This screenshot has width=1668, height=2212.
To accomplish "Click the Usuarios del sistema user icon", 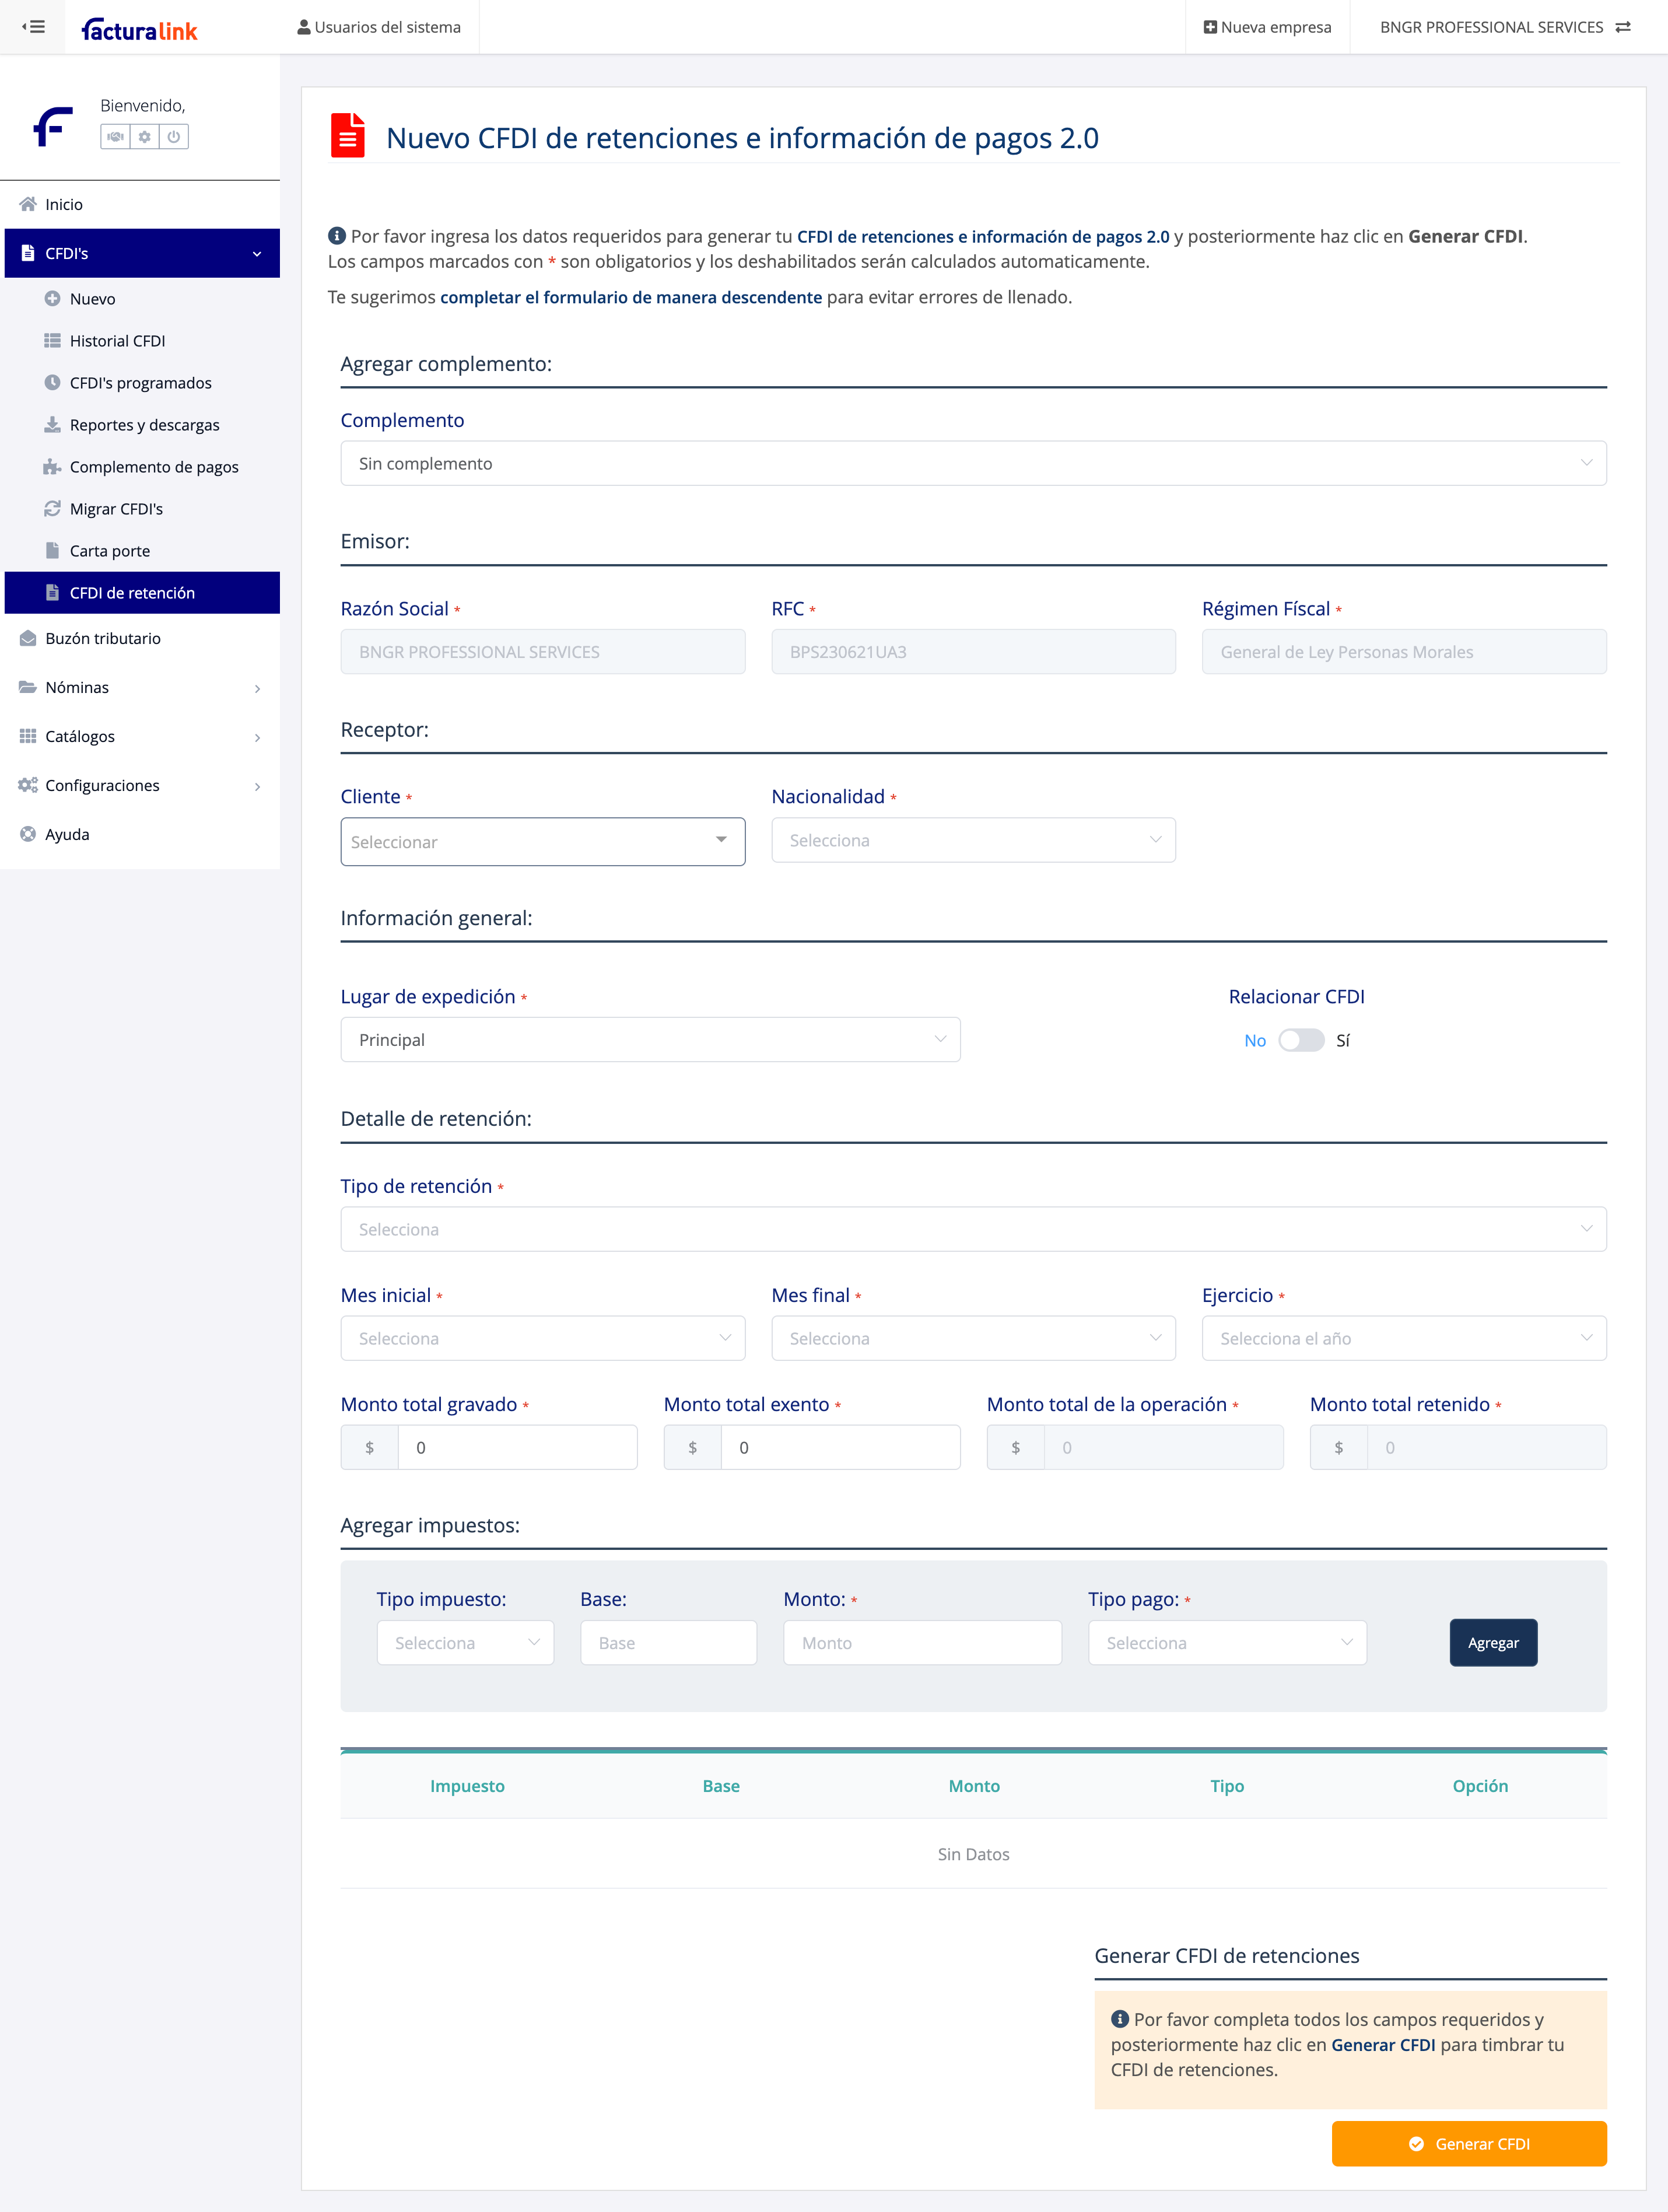I will [x=304, y=27].
